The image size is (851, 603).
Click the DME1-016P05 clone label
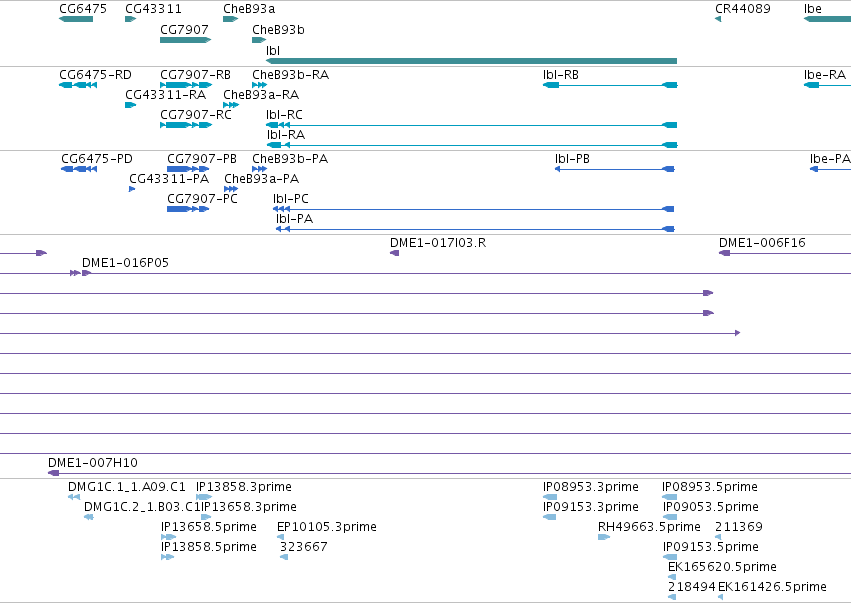(125, 263)
